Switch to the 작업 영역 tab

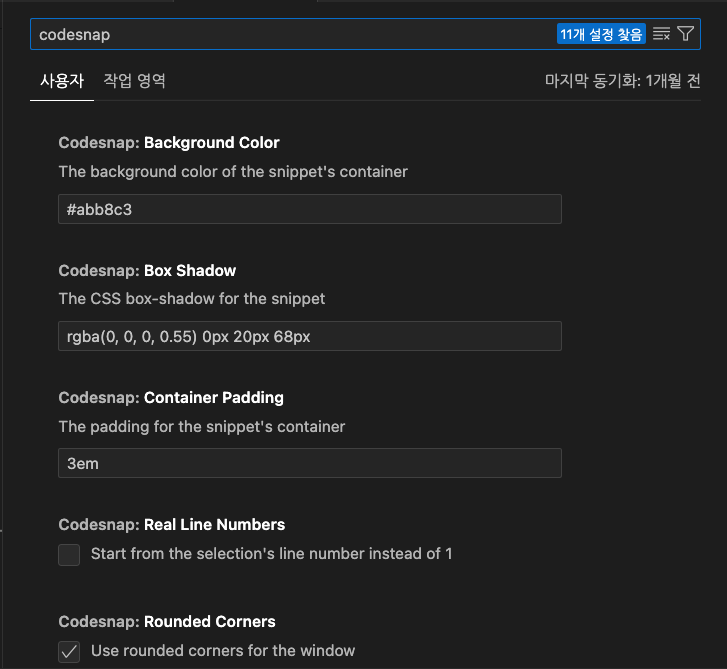[134, 81]
